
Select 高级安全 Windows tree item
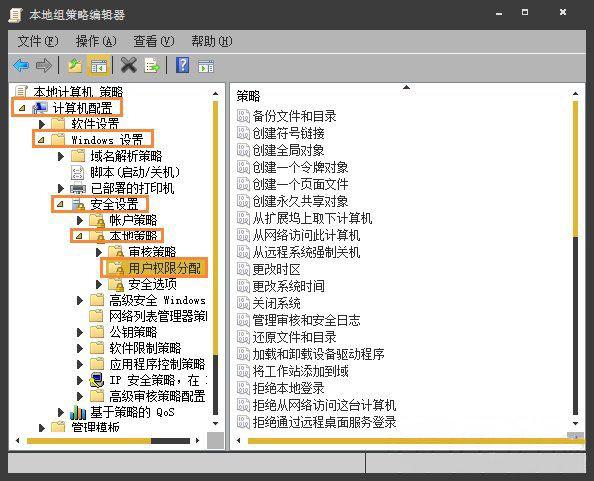[157, 300]
